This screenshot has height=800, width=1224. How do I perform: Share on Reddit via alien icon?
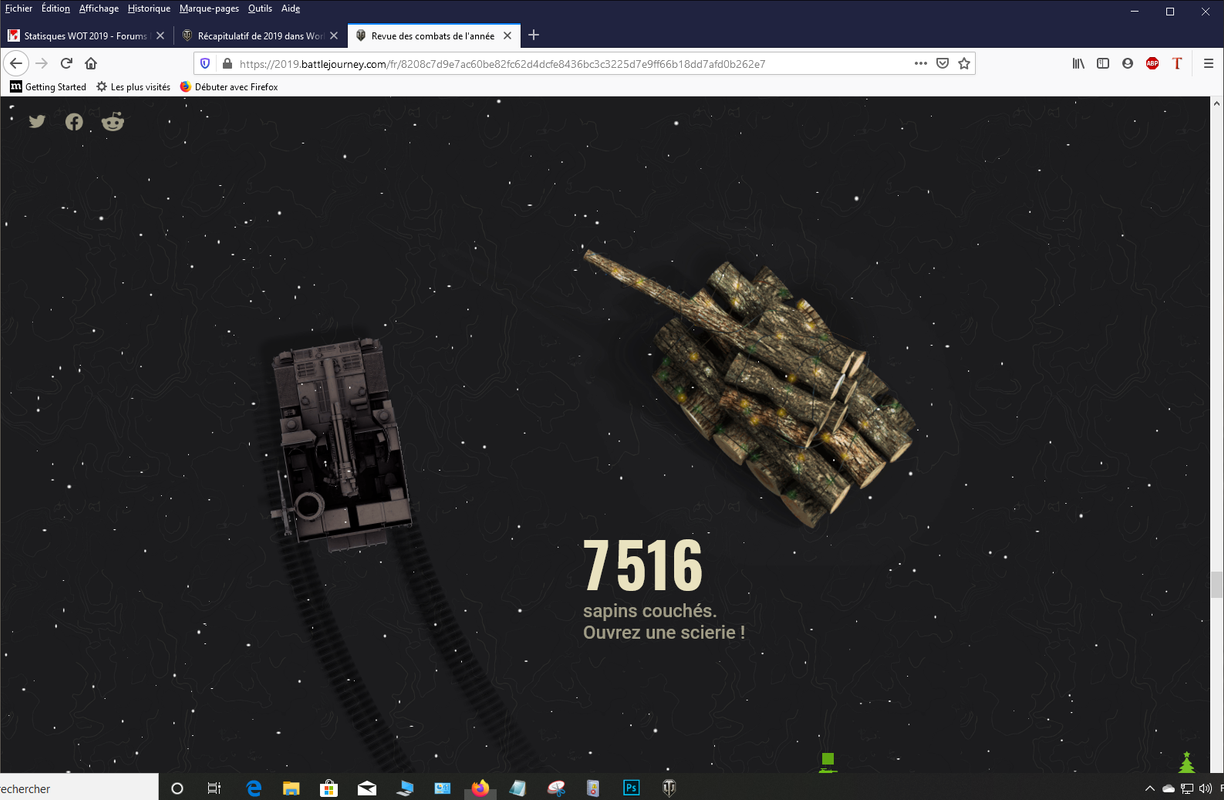[x=113, y=122]
